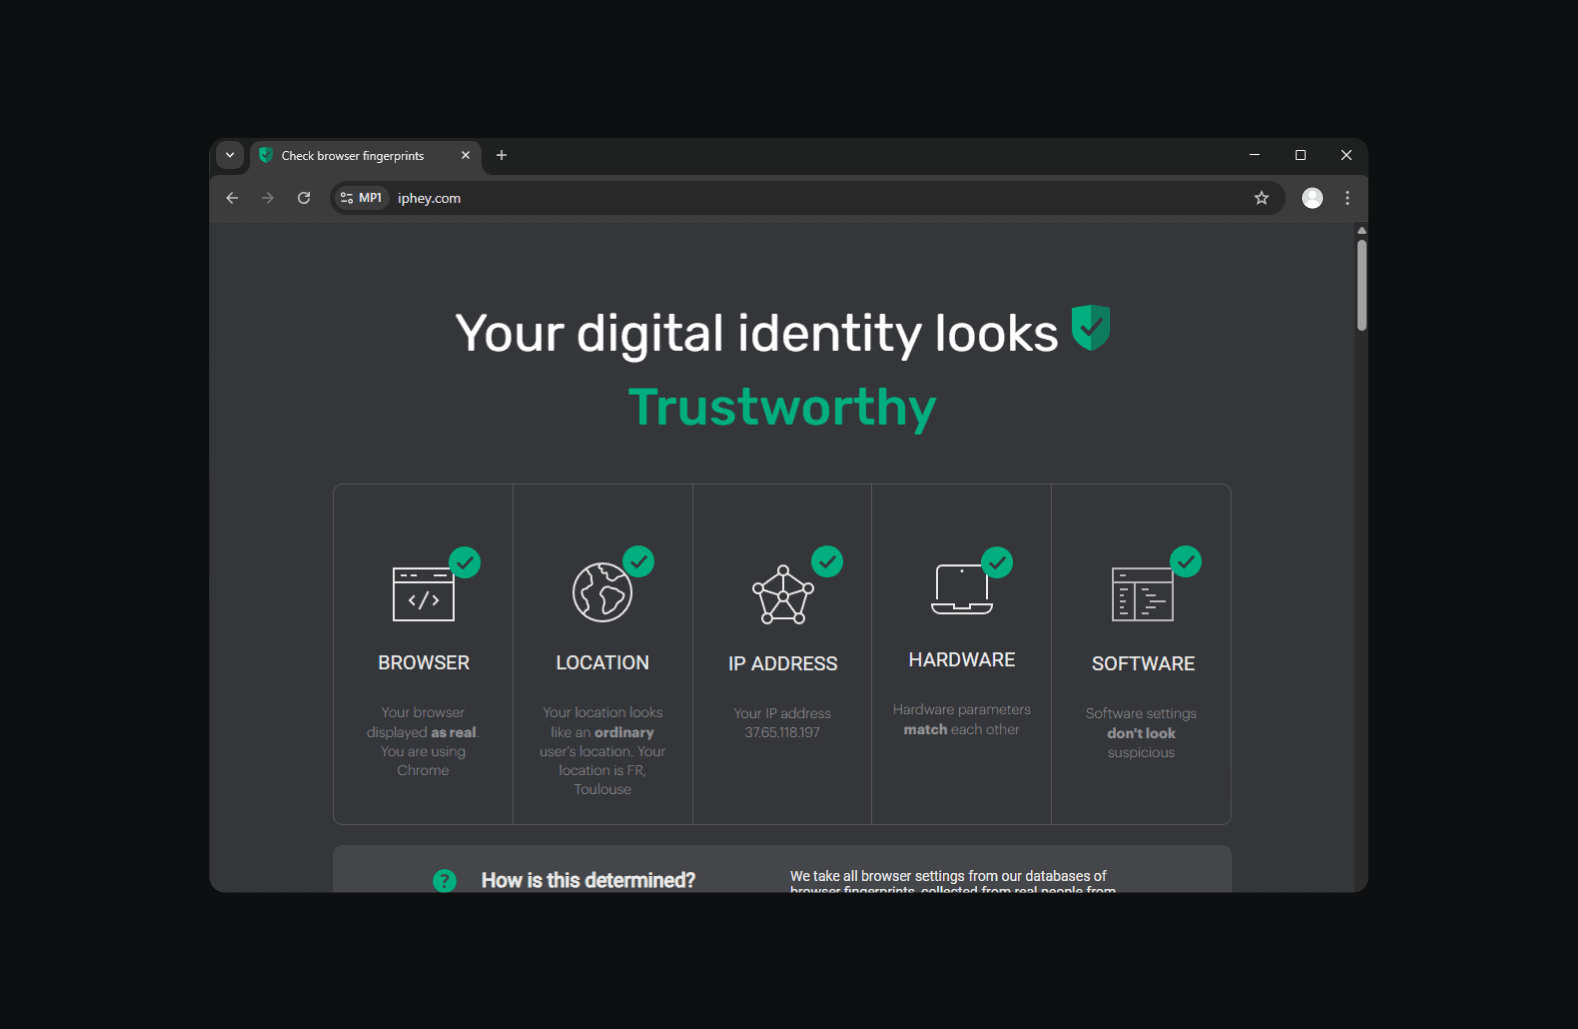Click the BROWSER card heading
Viewport: 1578px width, 1029px height.
pyautogui.click(x=424, y=663)
